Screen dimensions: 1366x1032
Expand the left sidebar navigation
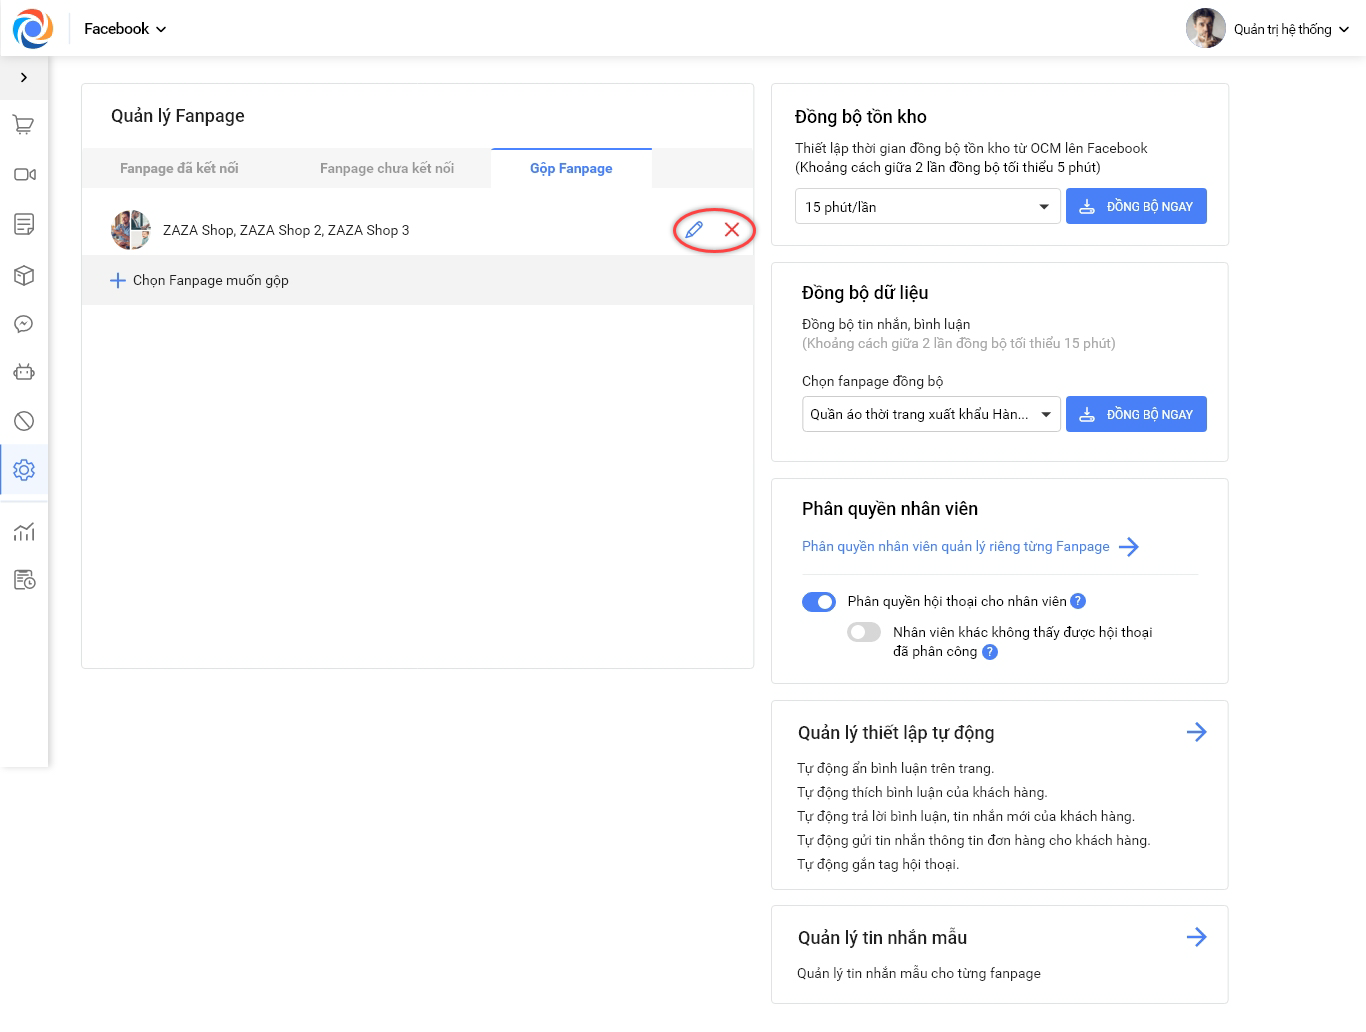[x=24, y=77]
